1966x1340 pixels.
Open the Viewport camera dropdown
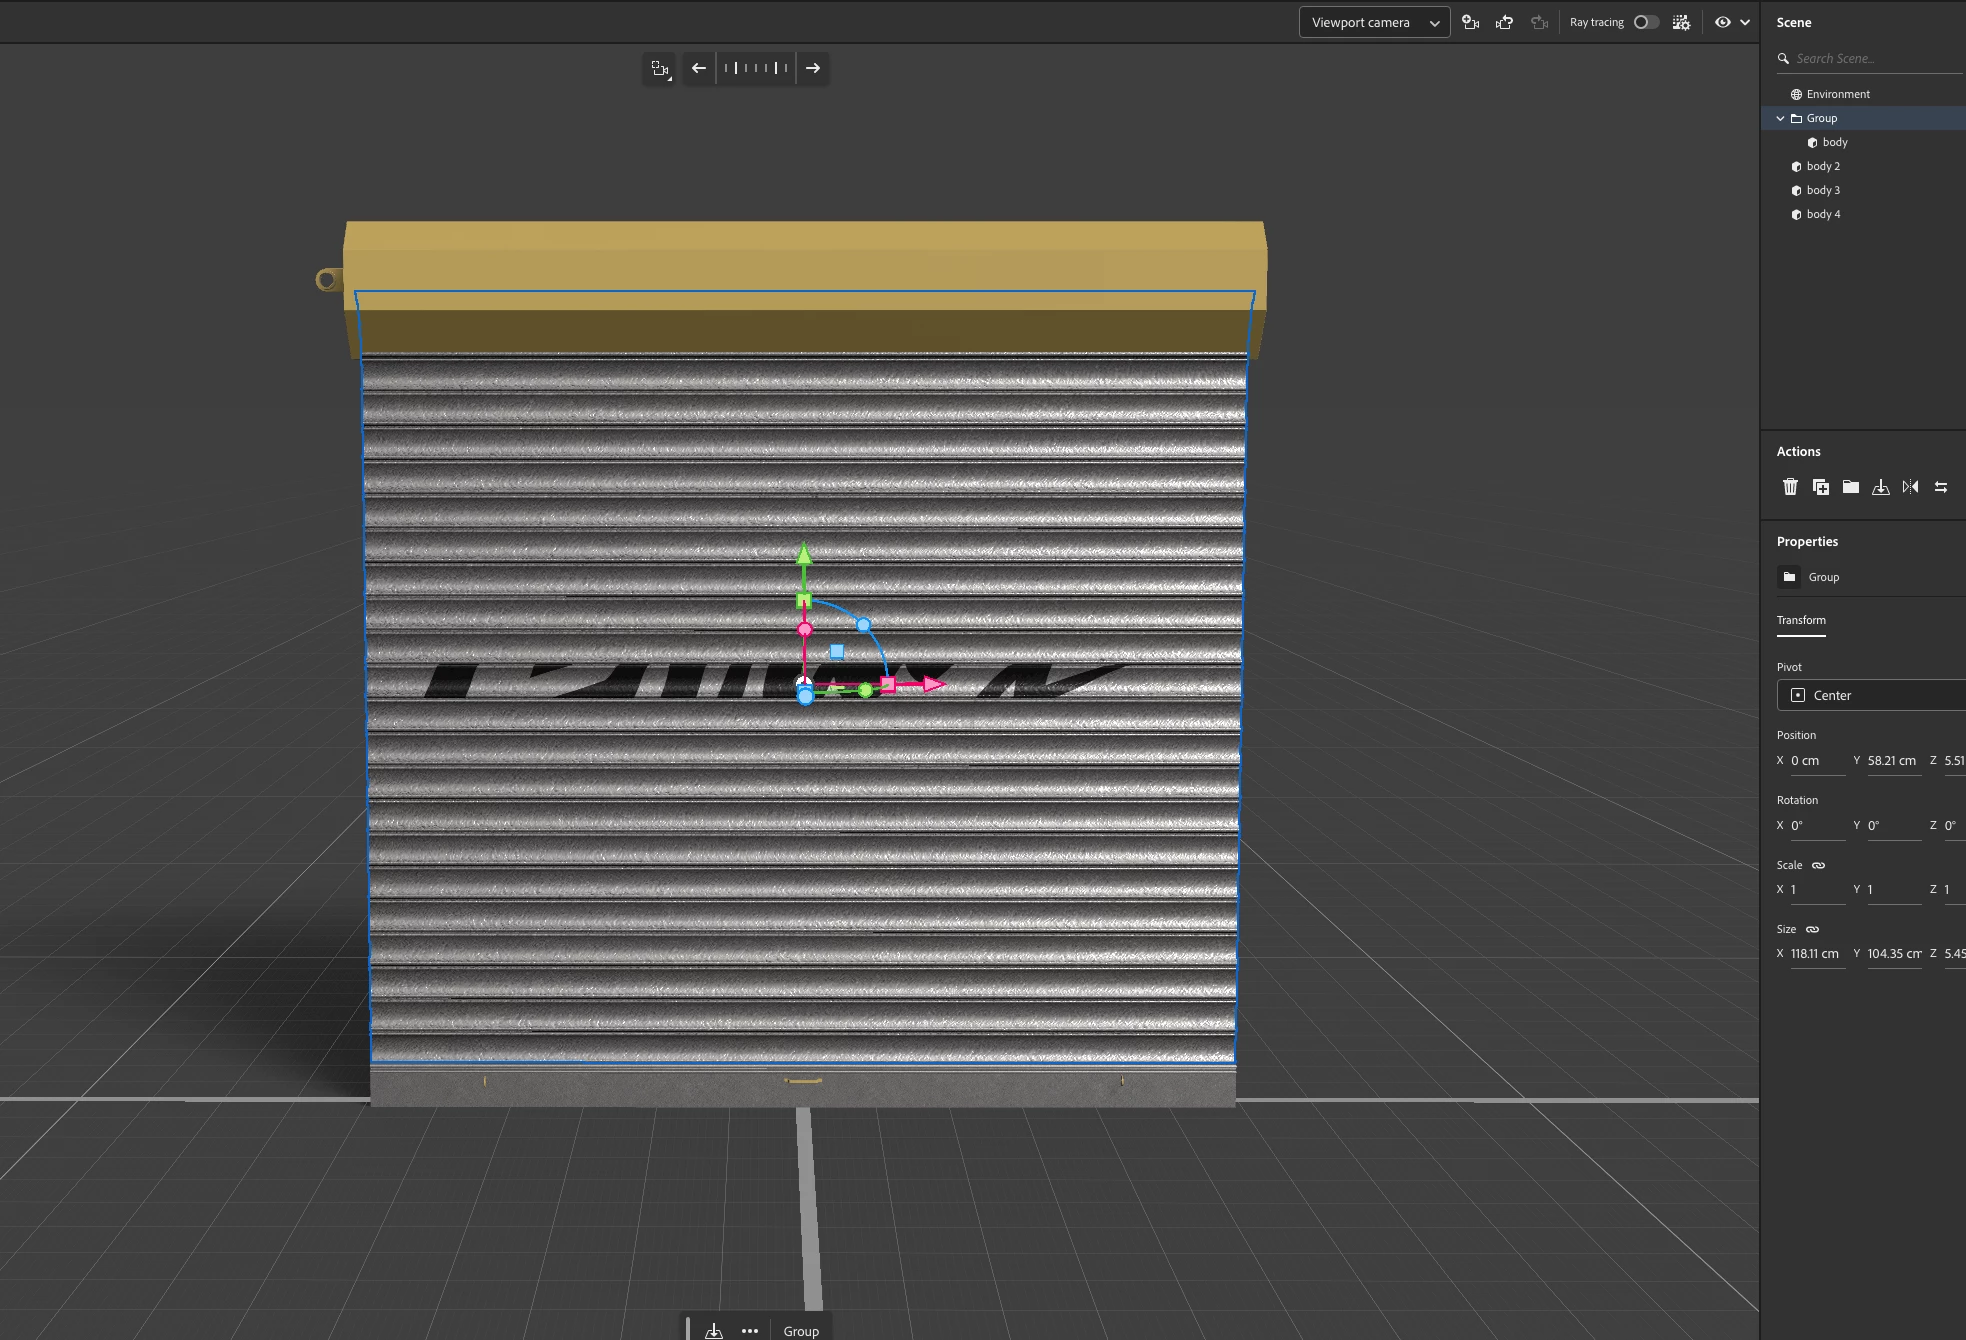pos(1374,22)
